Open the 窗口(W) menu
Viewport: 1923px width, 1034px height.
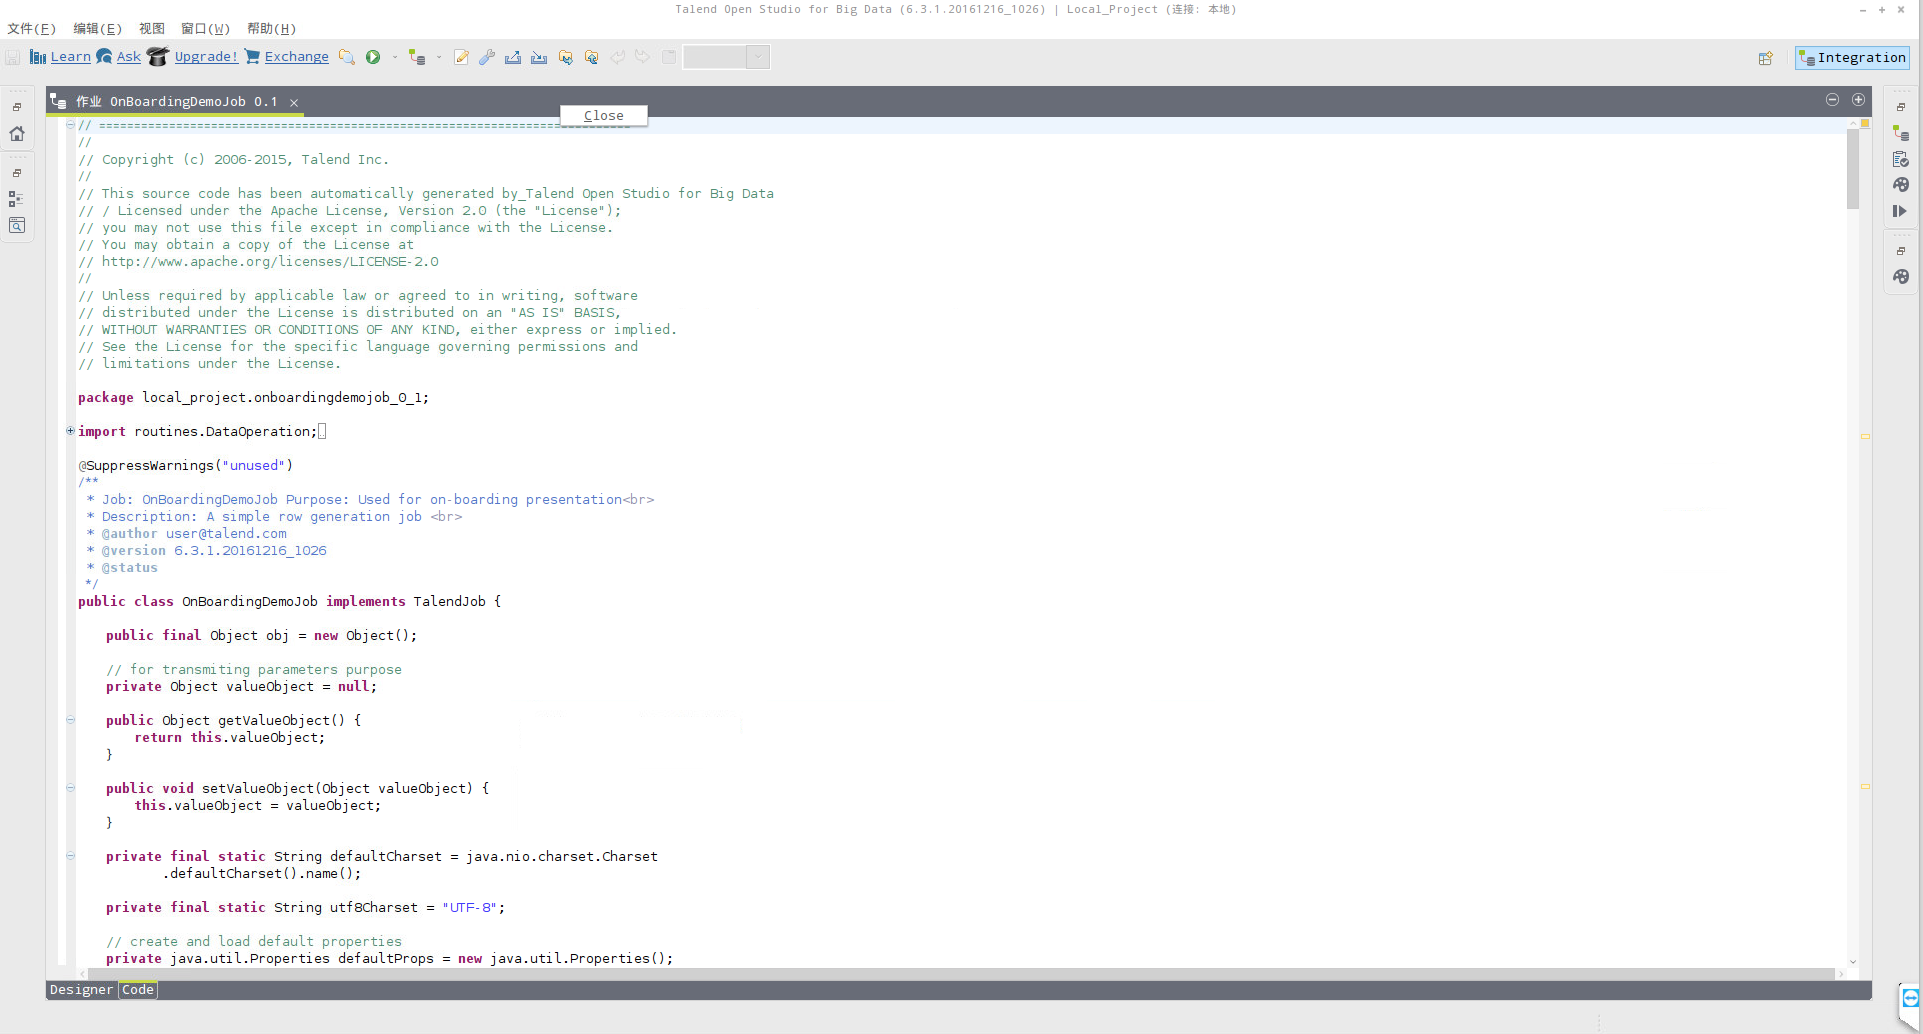click(205, 28)
